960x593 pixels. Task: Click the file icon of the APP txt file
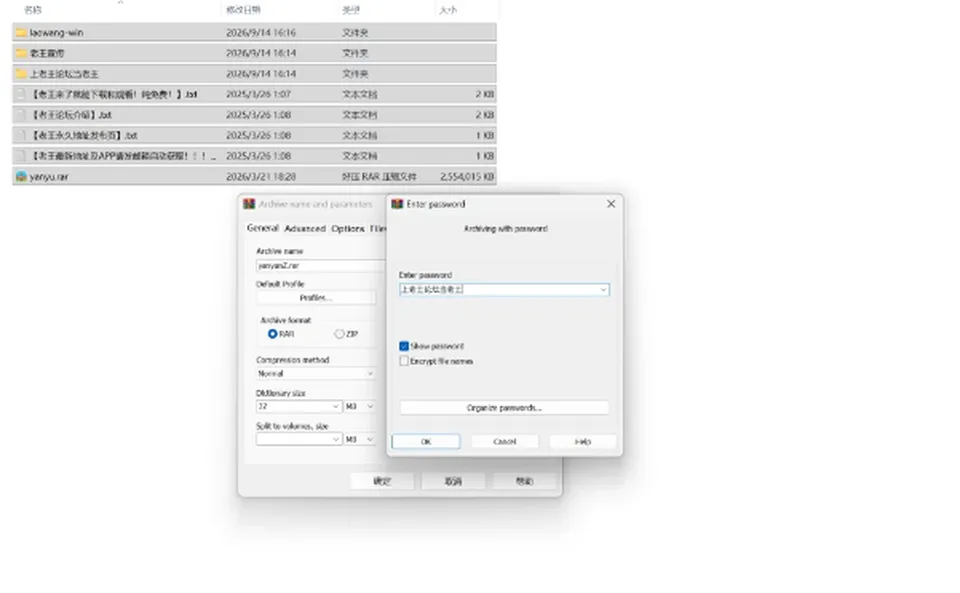21,156
